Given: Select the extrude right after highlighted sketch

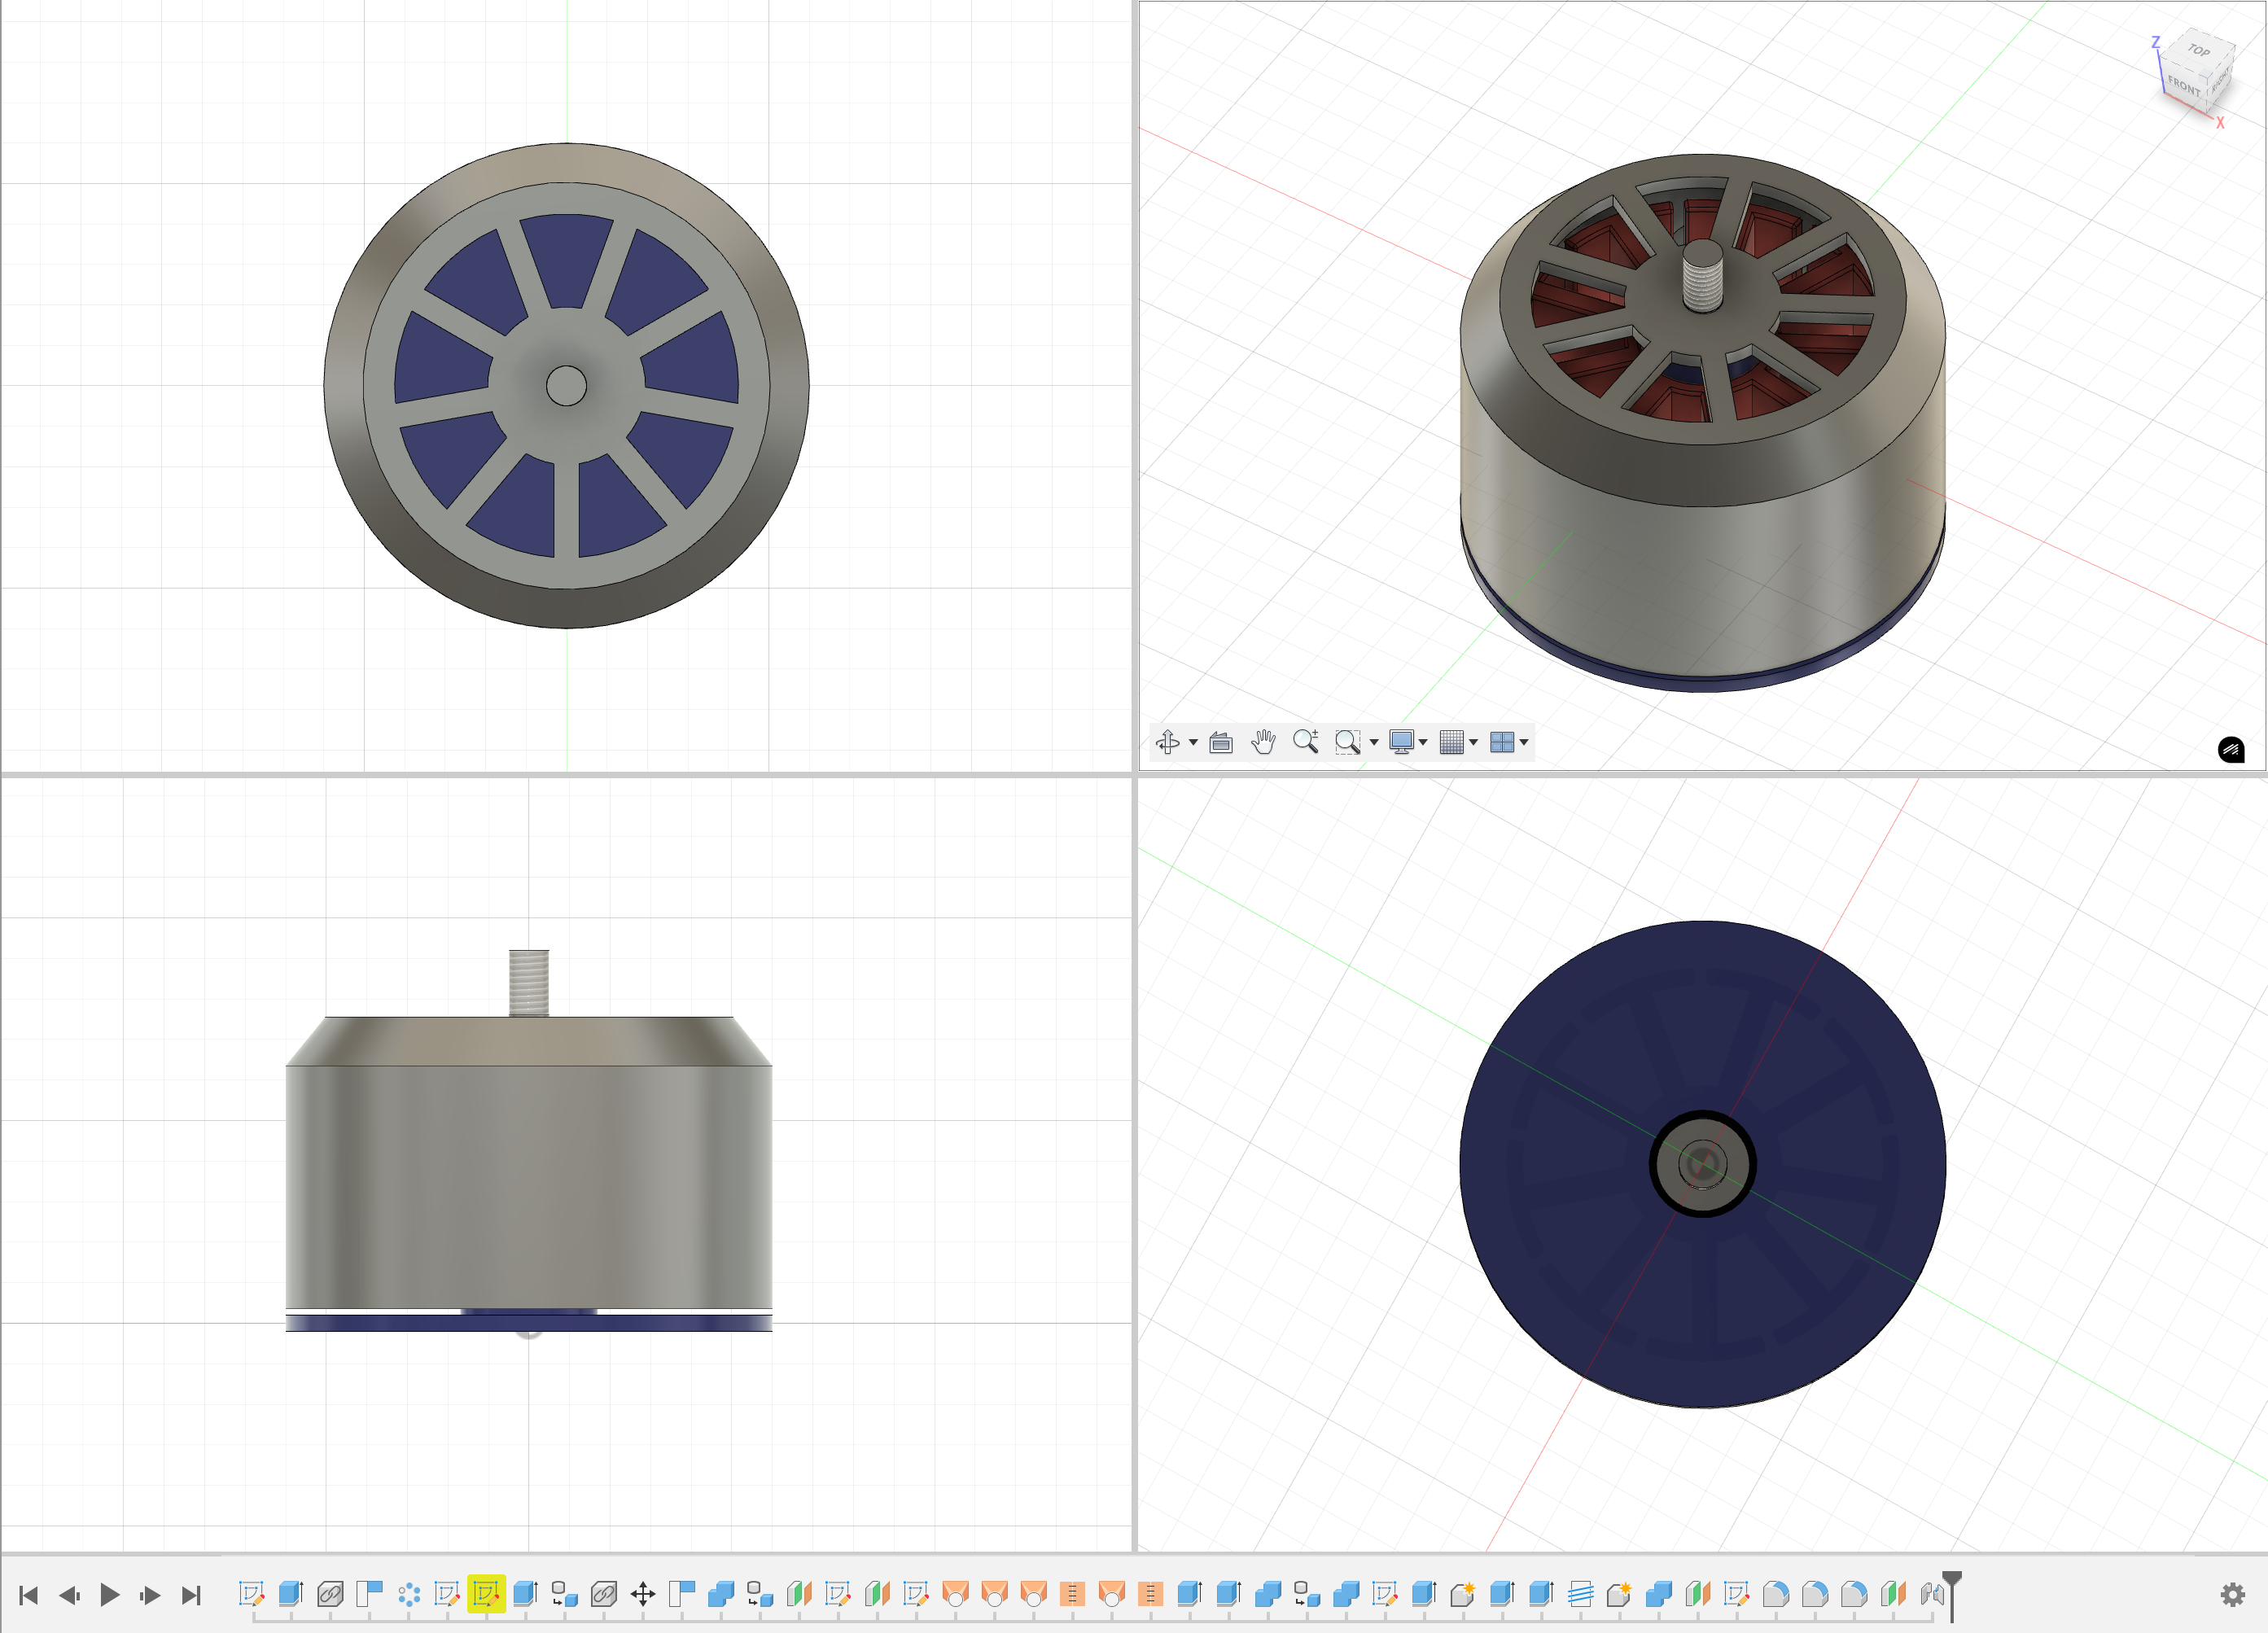Looking at the screenshot, I should [x=526, y=1593].
